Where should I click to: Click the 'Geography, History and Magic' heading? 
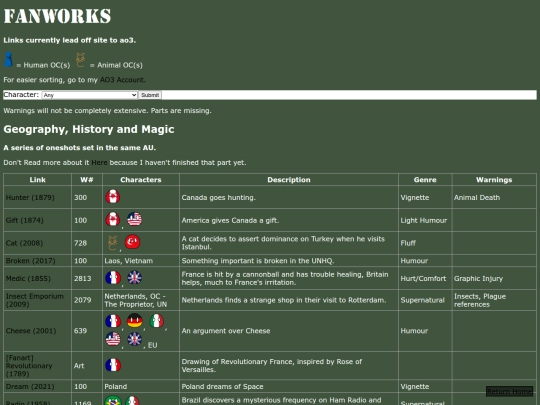tap(89, 129)
